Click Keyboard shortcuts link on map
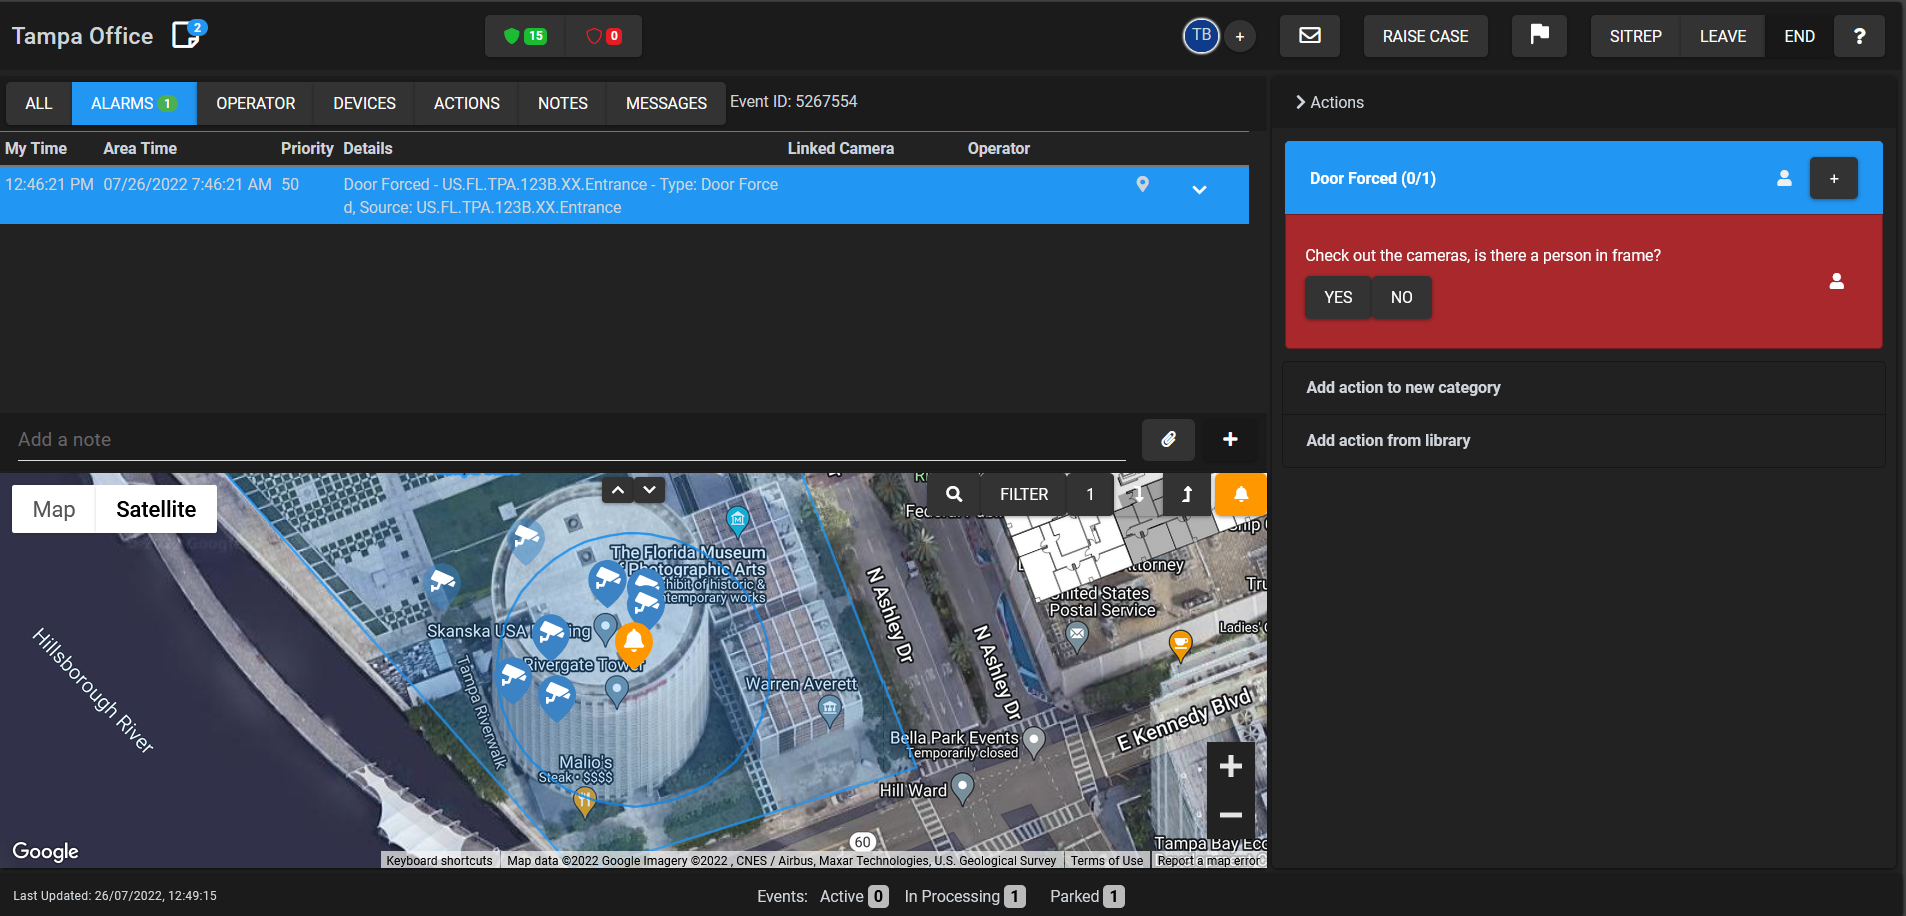 click(439, 861)
